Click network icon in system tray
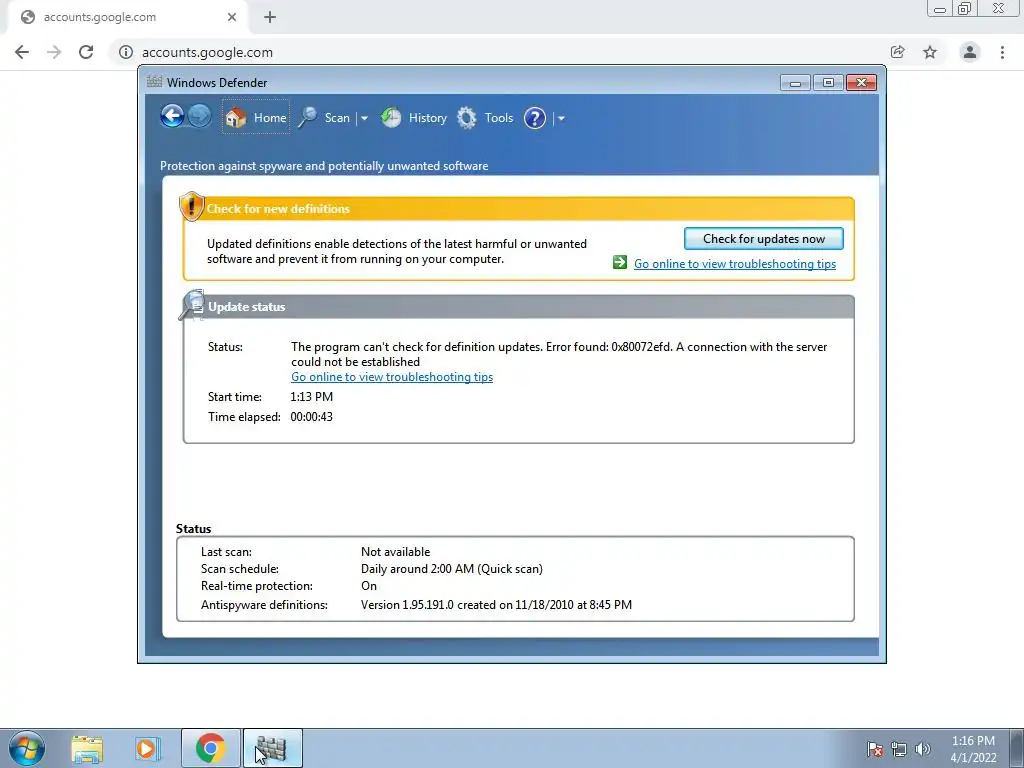 (x=899, y=749)
